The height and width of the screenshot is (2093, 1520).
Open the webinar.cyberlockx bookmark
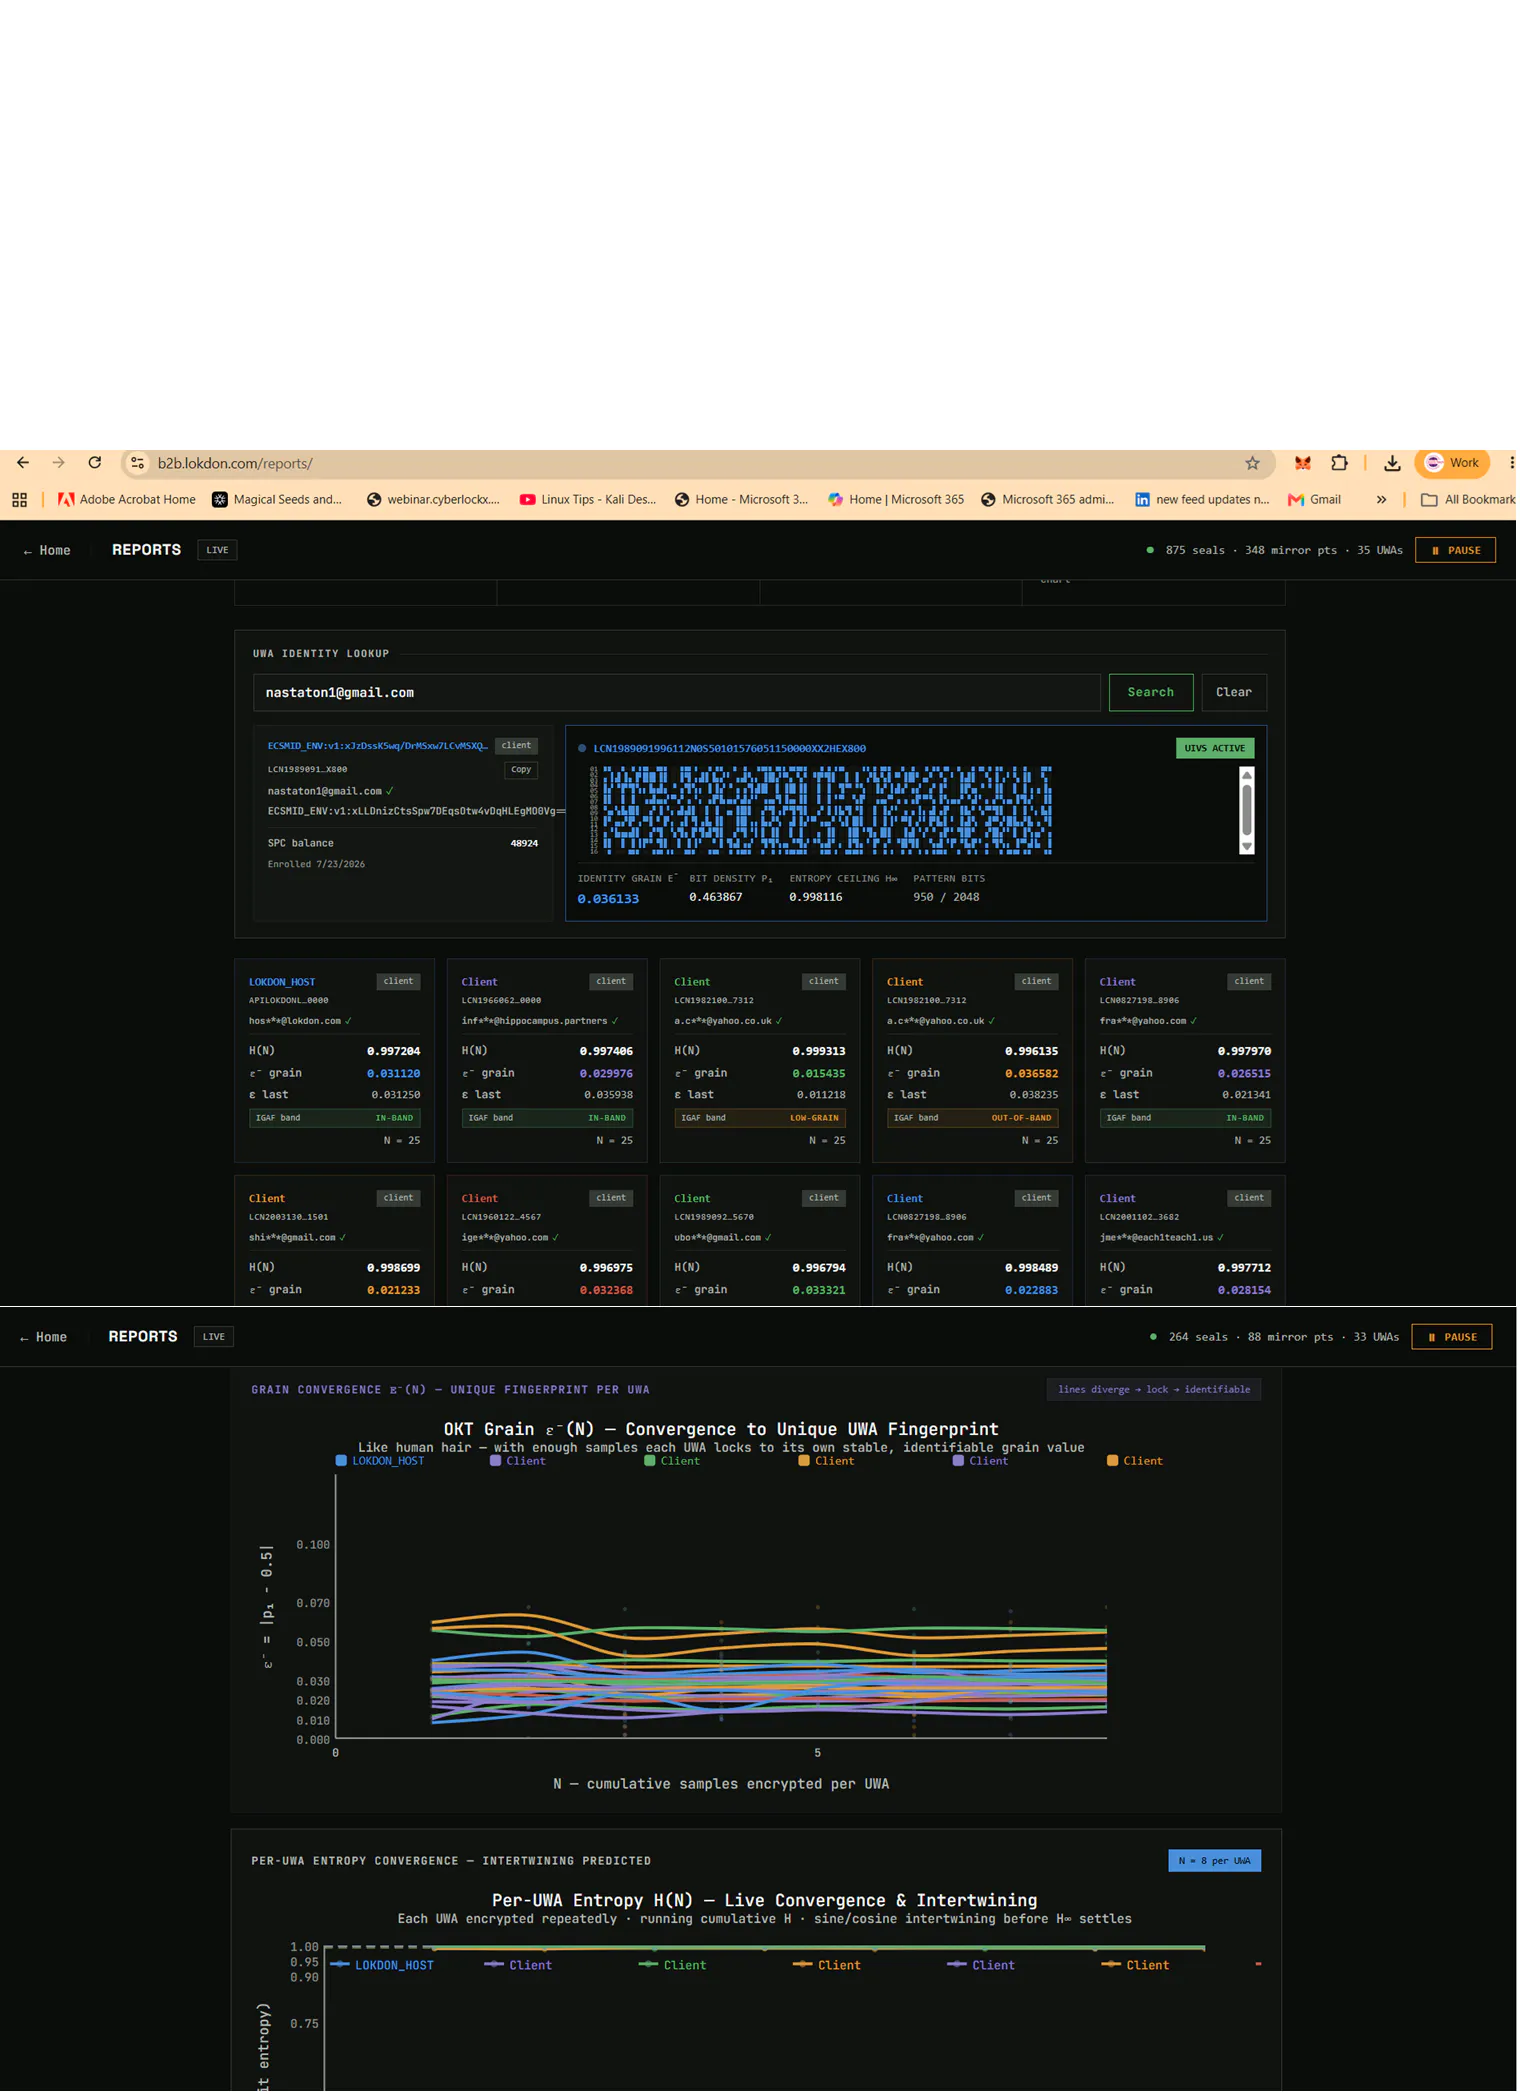tap(434, 500)
